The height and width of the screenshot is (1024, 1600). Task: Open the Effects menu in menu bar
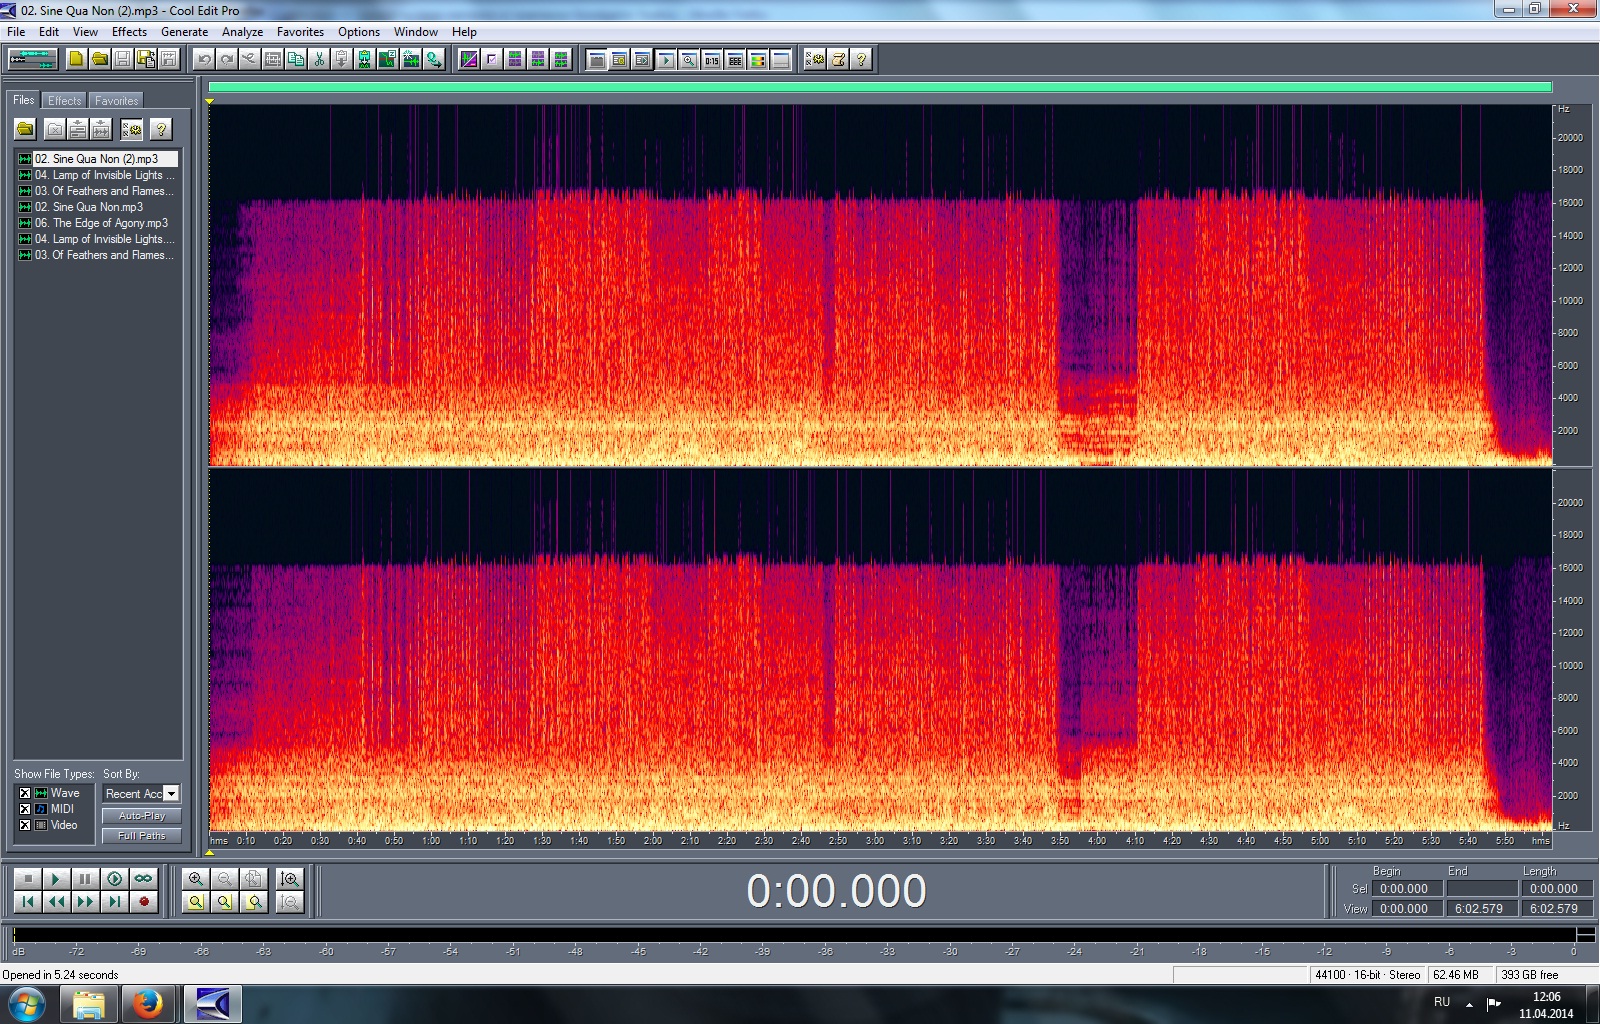click(129, 32)
